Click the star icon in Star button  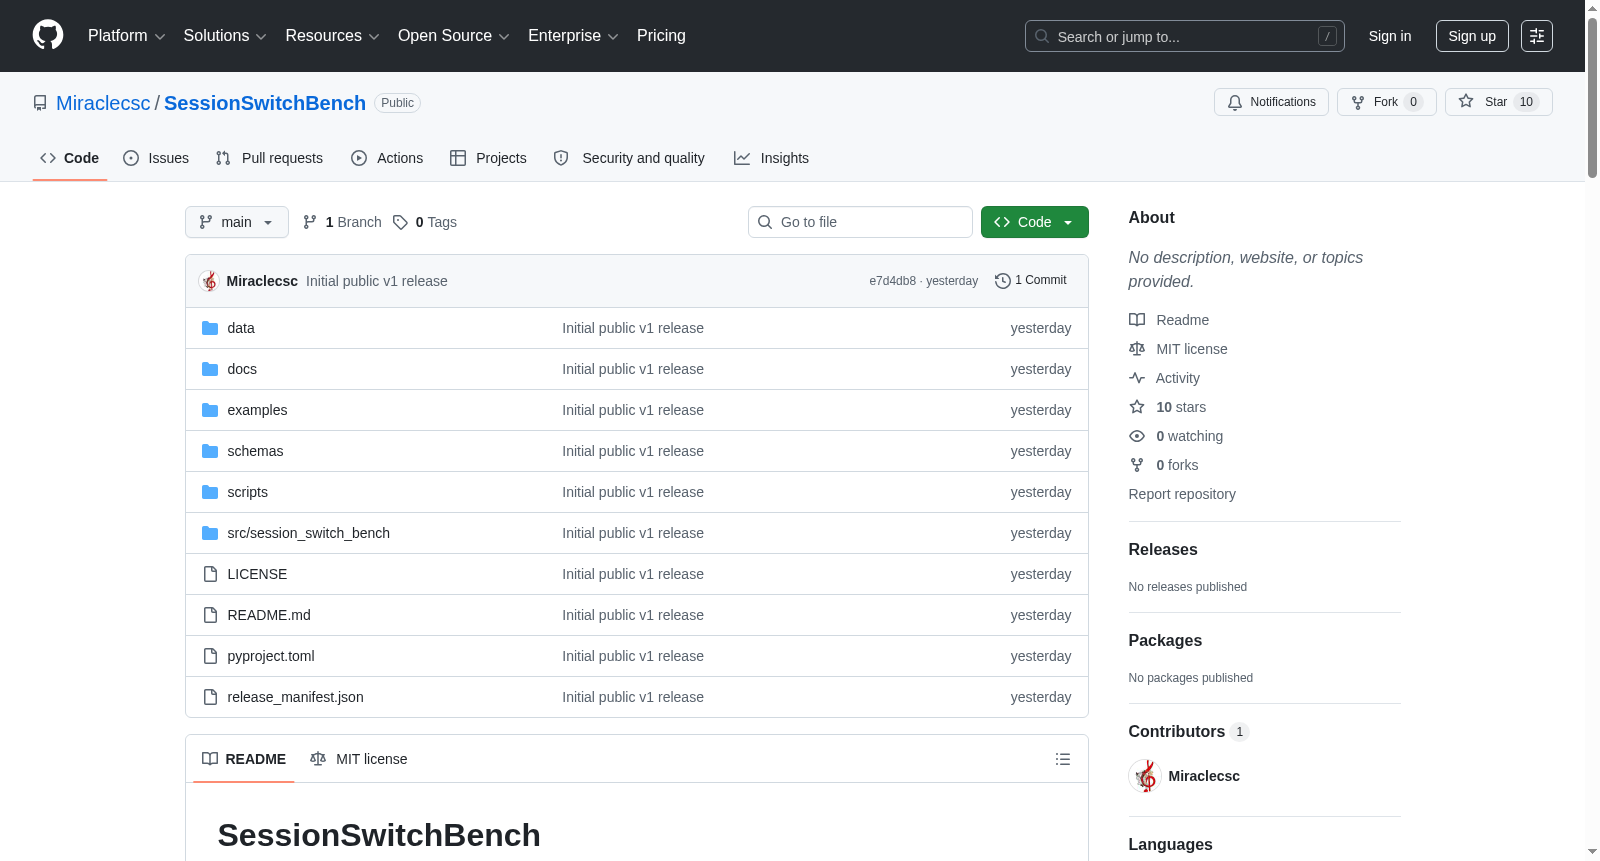point(1466,101)
